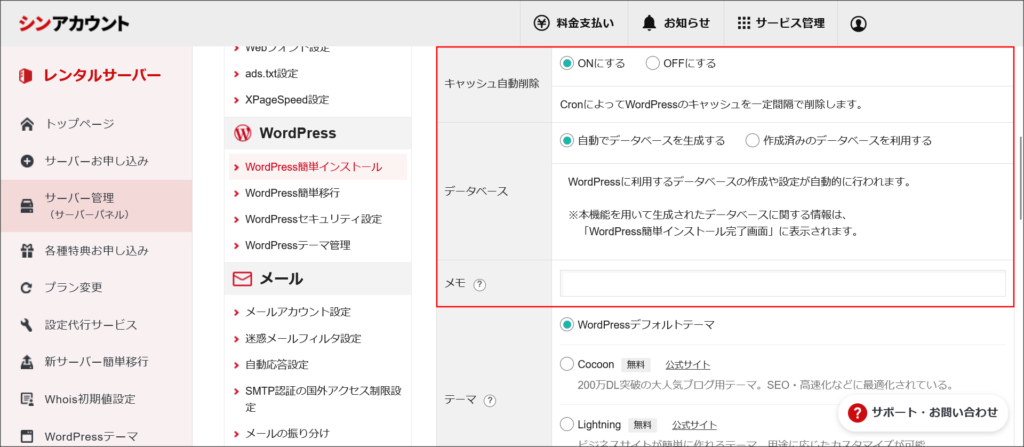1024x447 pixels.
Task: Click the server icon beside サーバー管理
Action: (27, 206)
